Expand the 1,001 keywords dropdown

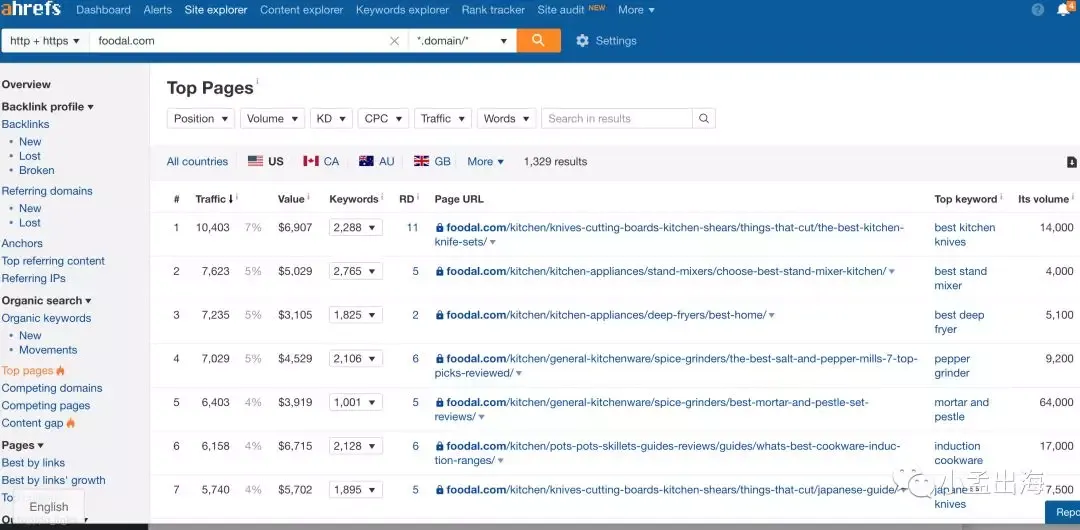[355, 402]
